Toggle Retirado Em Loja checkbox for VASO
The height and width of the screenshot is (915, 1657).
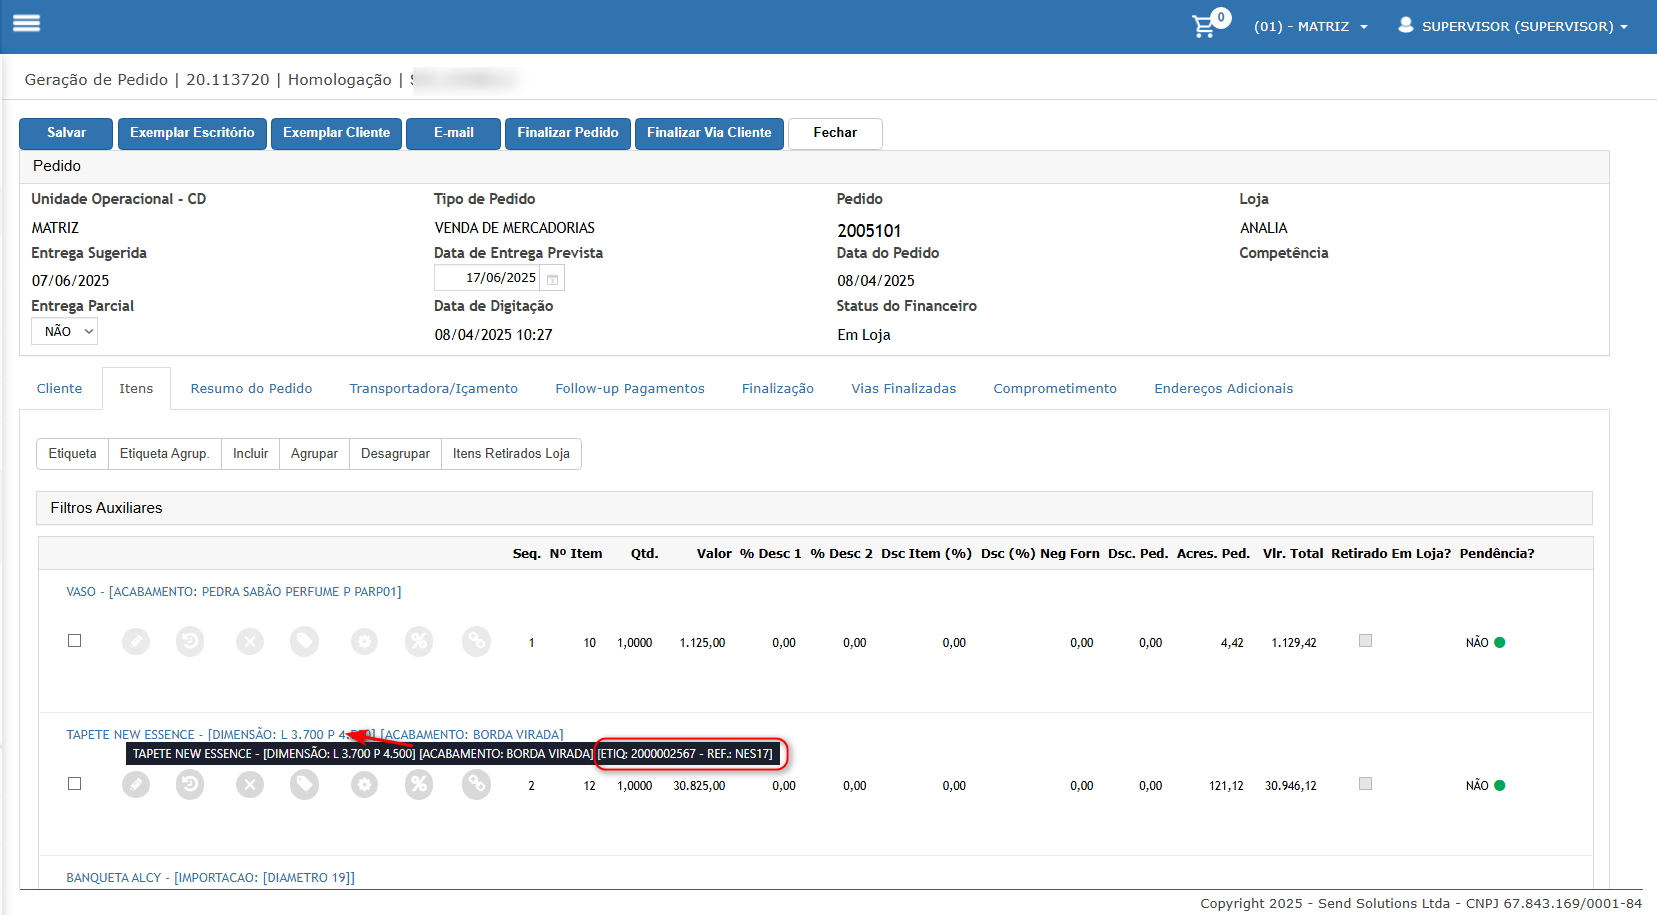[1365, 641]
